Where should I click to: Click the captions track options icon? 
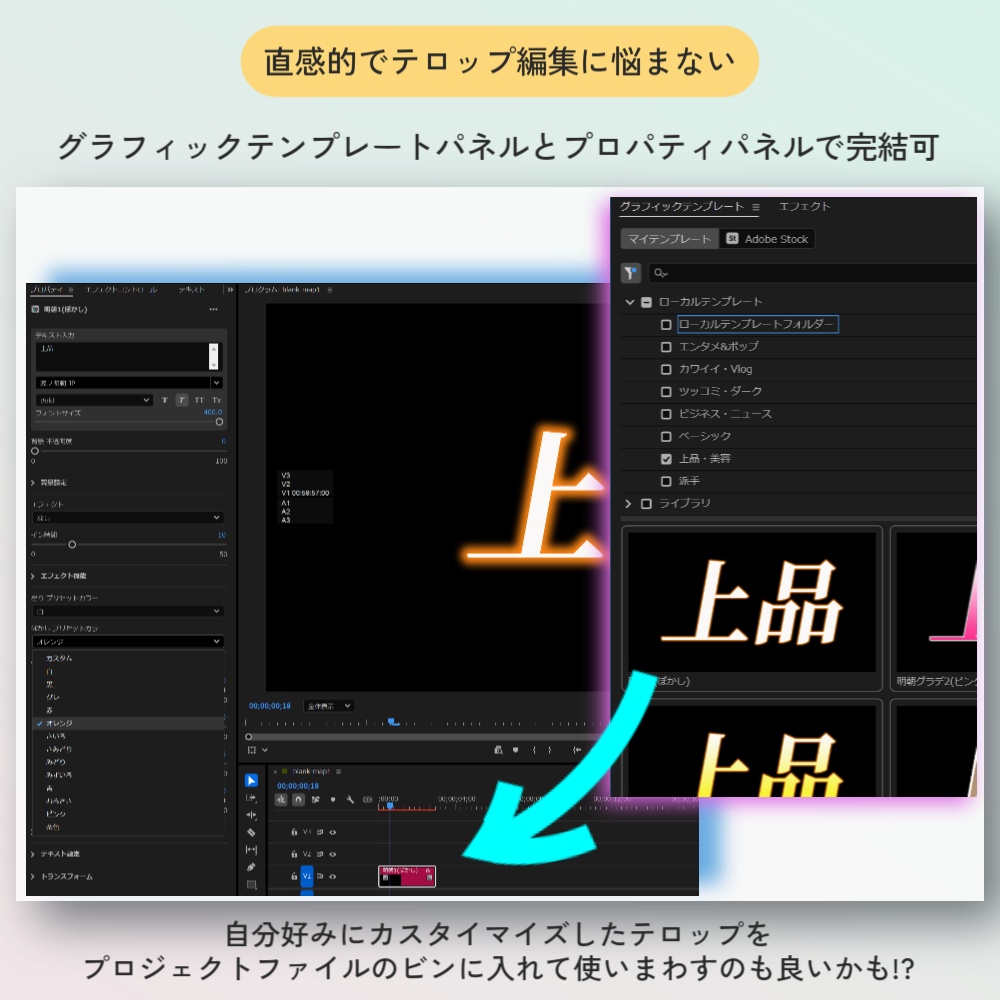[367, 800]
